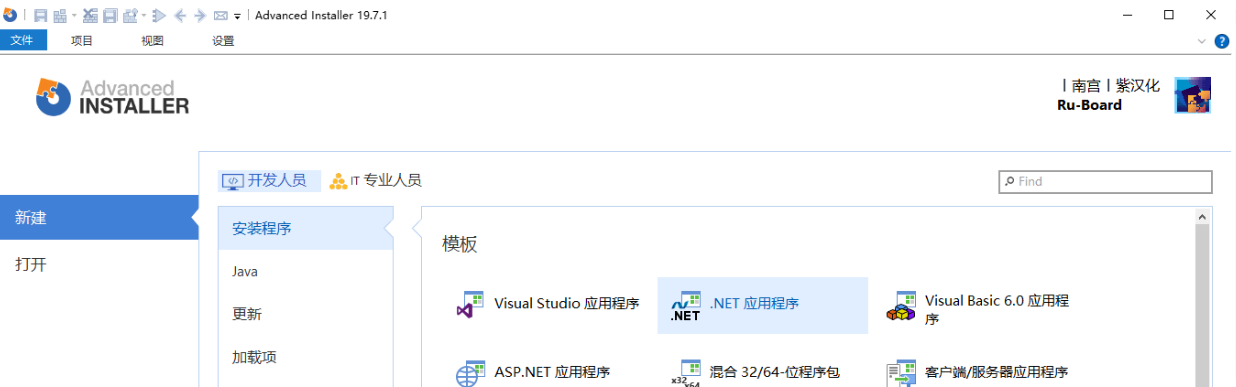Click the Advanced Installer logo
Screen dimensions: 1236x387
point(112,97)
